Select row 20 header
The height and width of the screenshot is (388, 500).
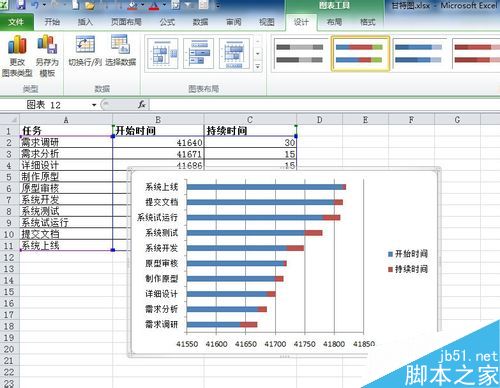[x=9, y=349]
